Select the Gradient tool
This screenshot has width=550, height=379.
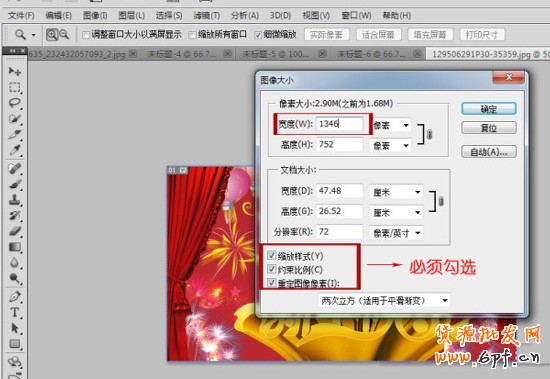[x=14, y=247]
